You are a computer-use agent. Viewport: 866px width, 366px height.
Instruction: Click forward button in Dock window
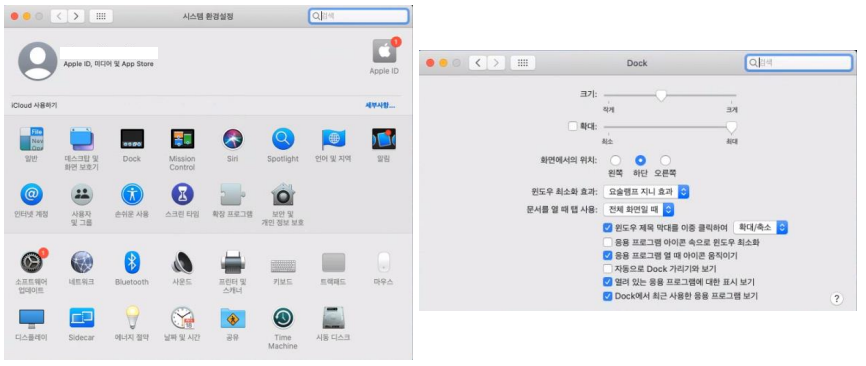(x=497, y=63)
